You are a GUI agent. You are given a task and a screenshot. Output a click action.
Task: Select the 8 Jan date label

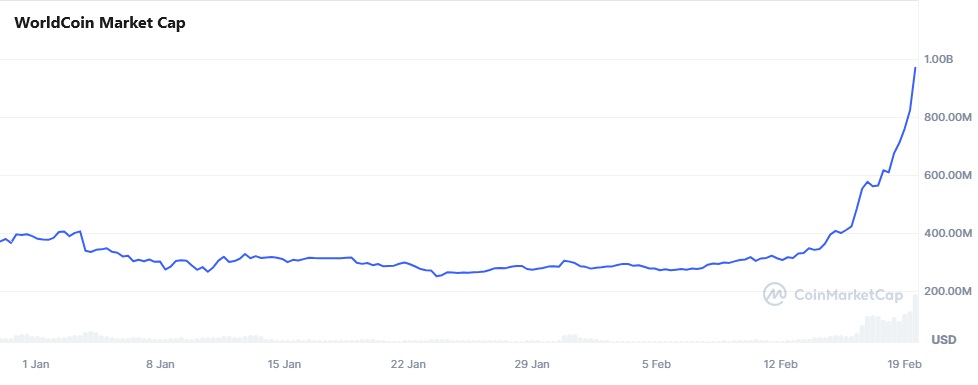click(x=160, y=364)
